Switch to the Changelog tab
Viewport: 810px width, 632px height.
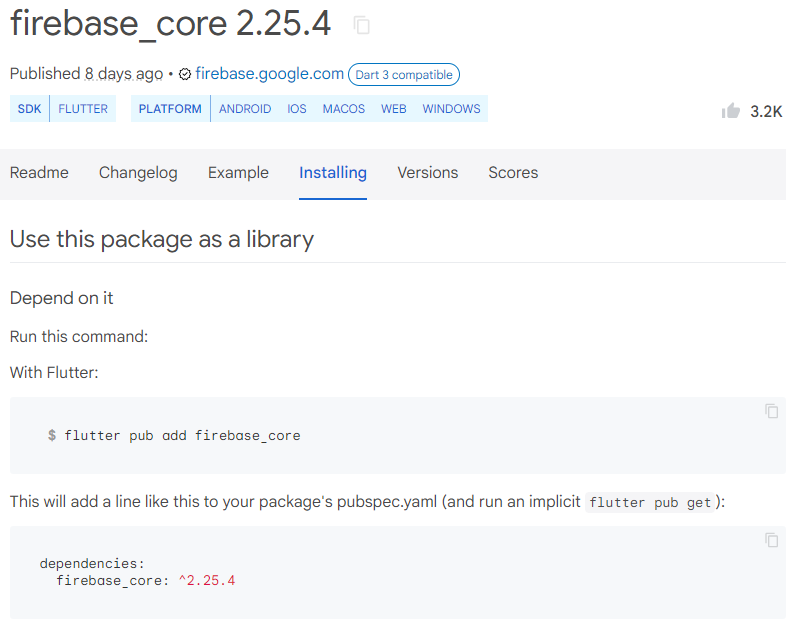pyautogui.click(x=138, y=173)
